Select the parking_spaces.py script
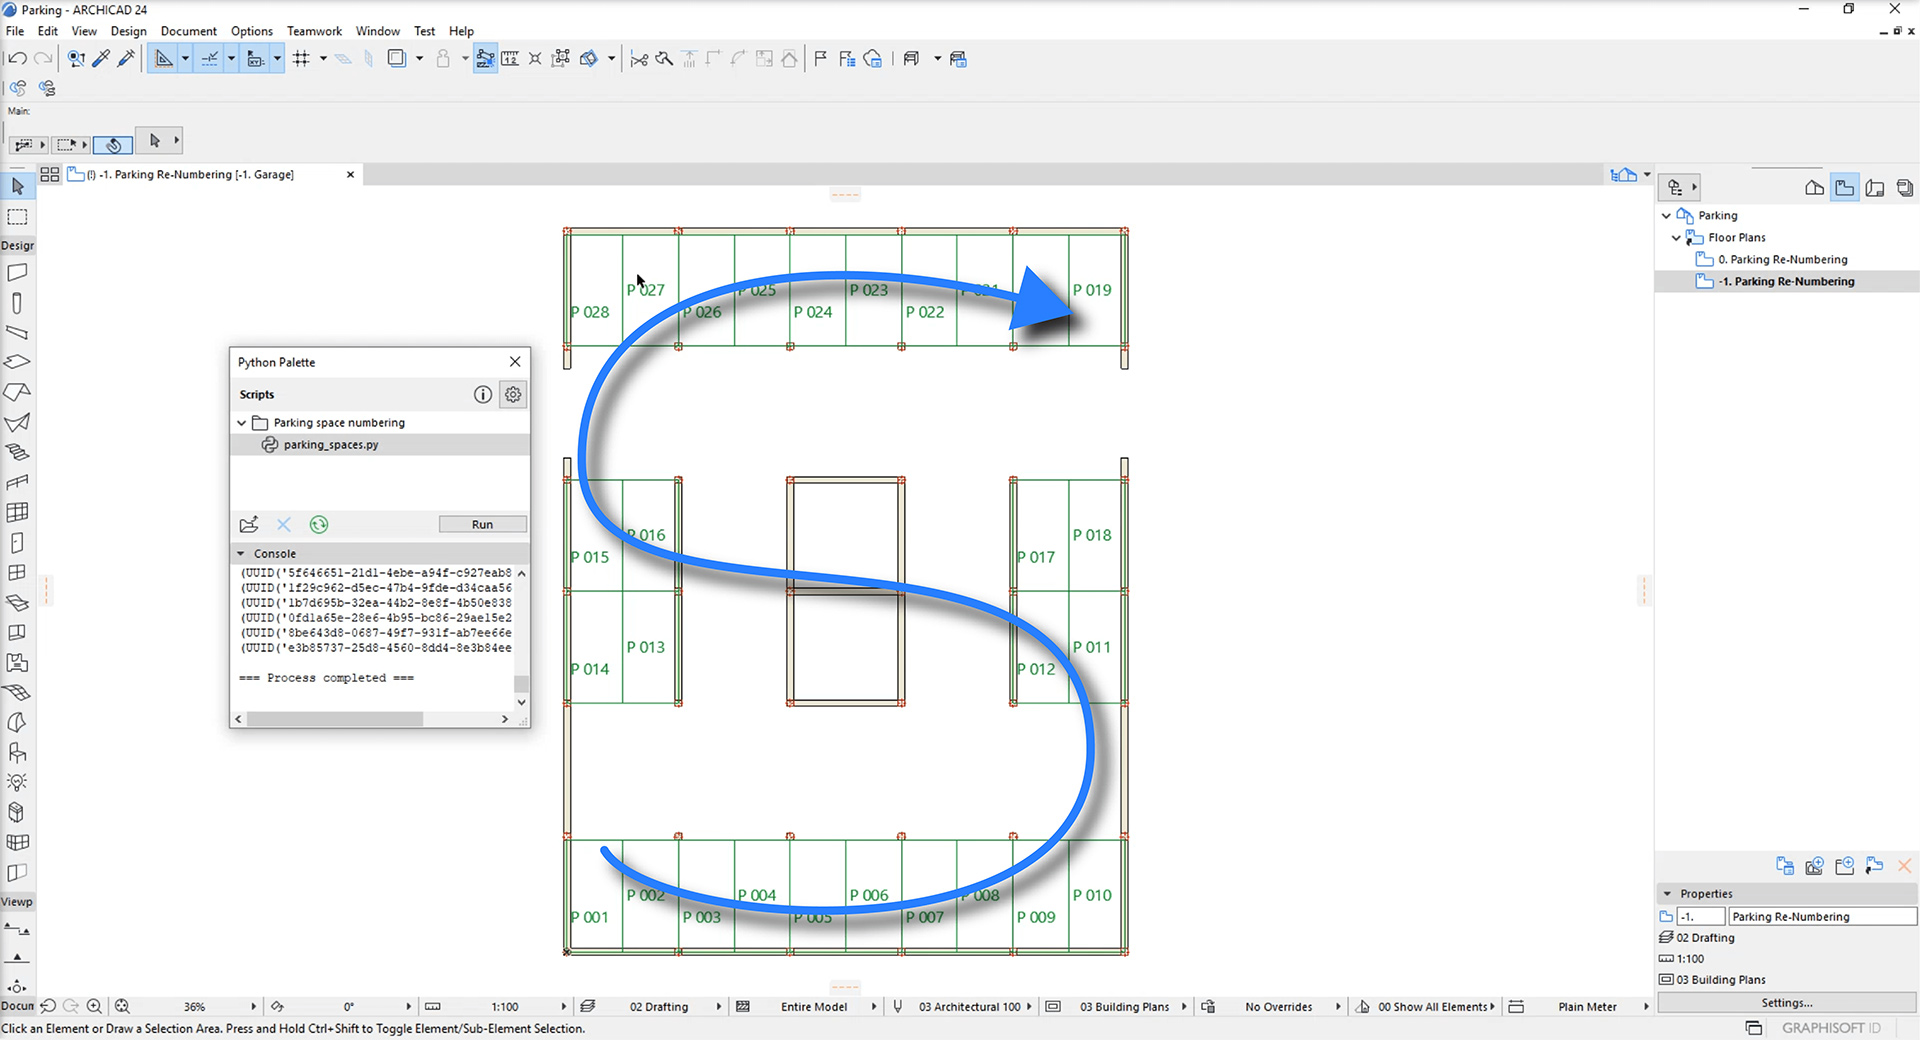 (330, 444)
